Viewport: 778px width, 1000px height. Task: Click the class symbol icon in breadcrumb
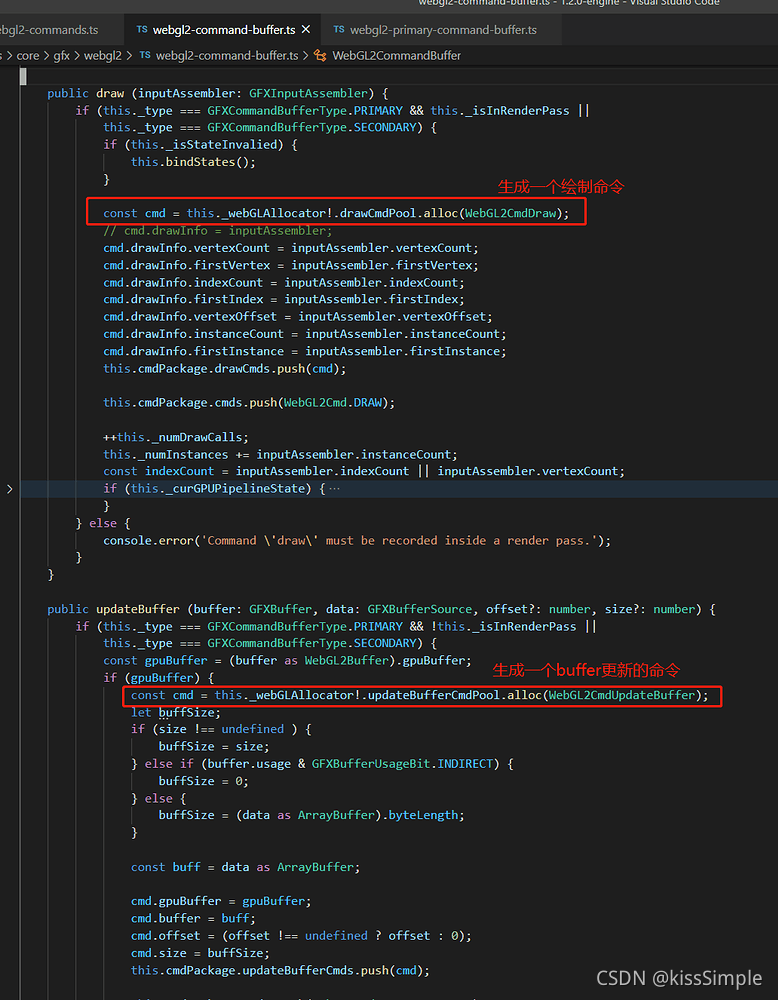(321, 55)
